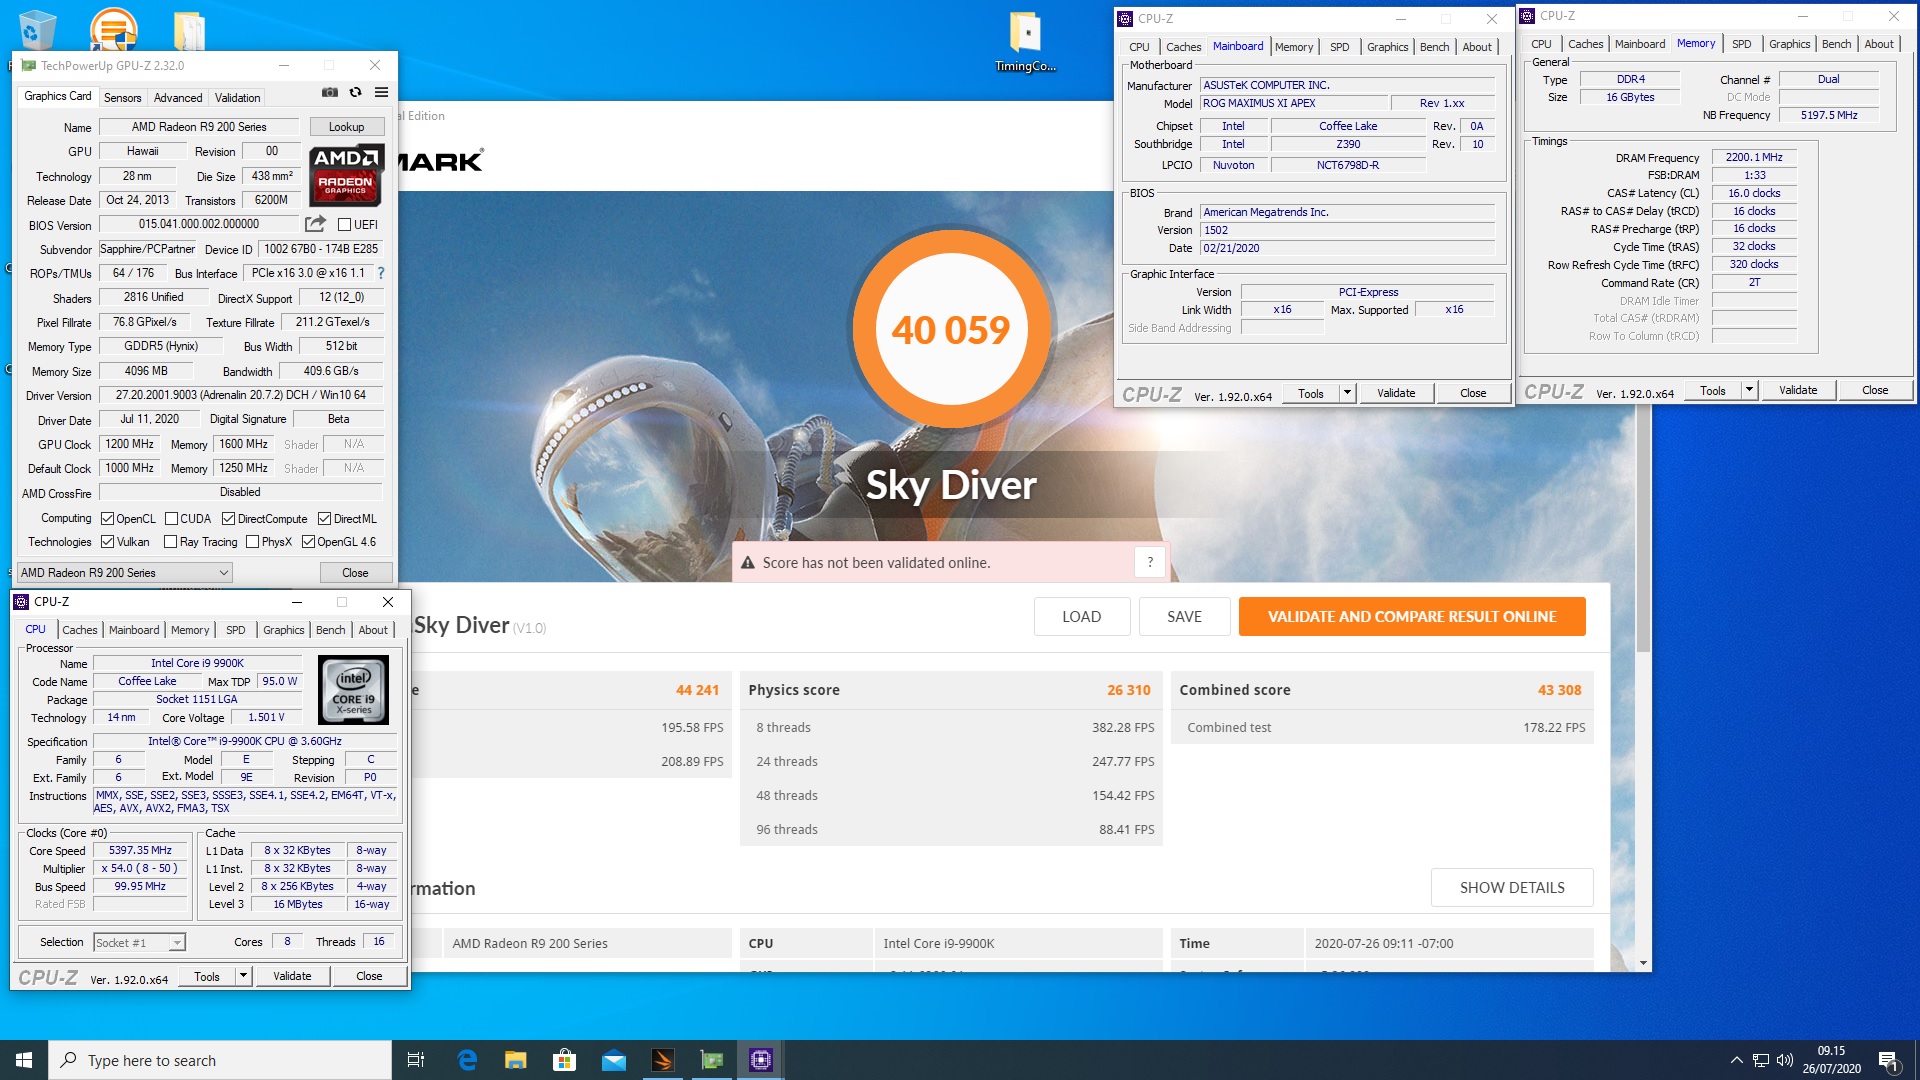
Task: Toggle CUDA checkbox
Action: click(171, 519)
